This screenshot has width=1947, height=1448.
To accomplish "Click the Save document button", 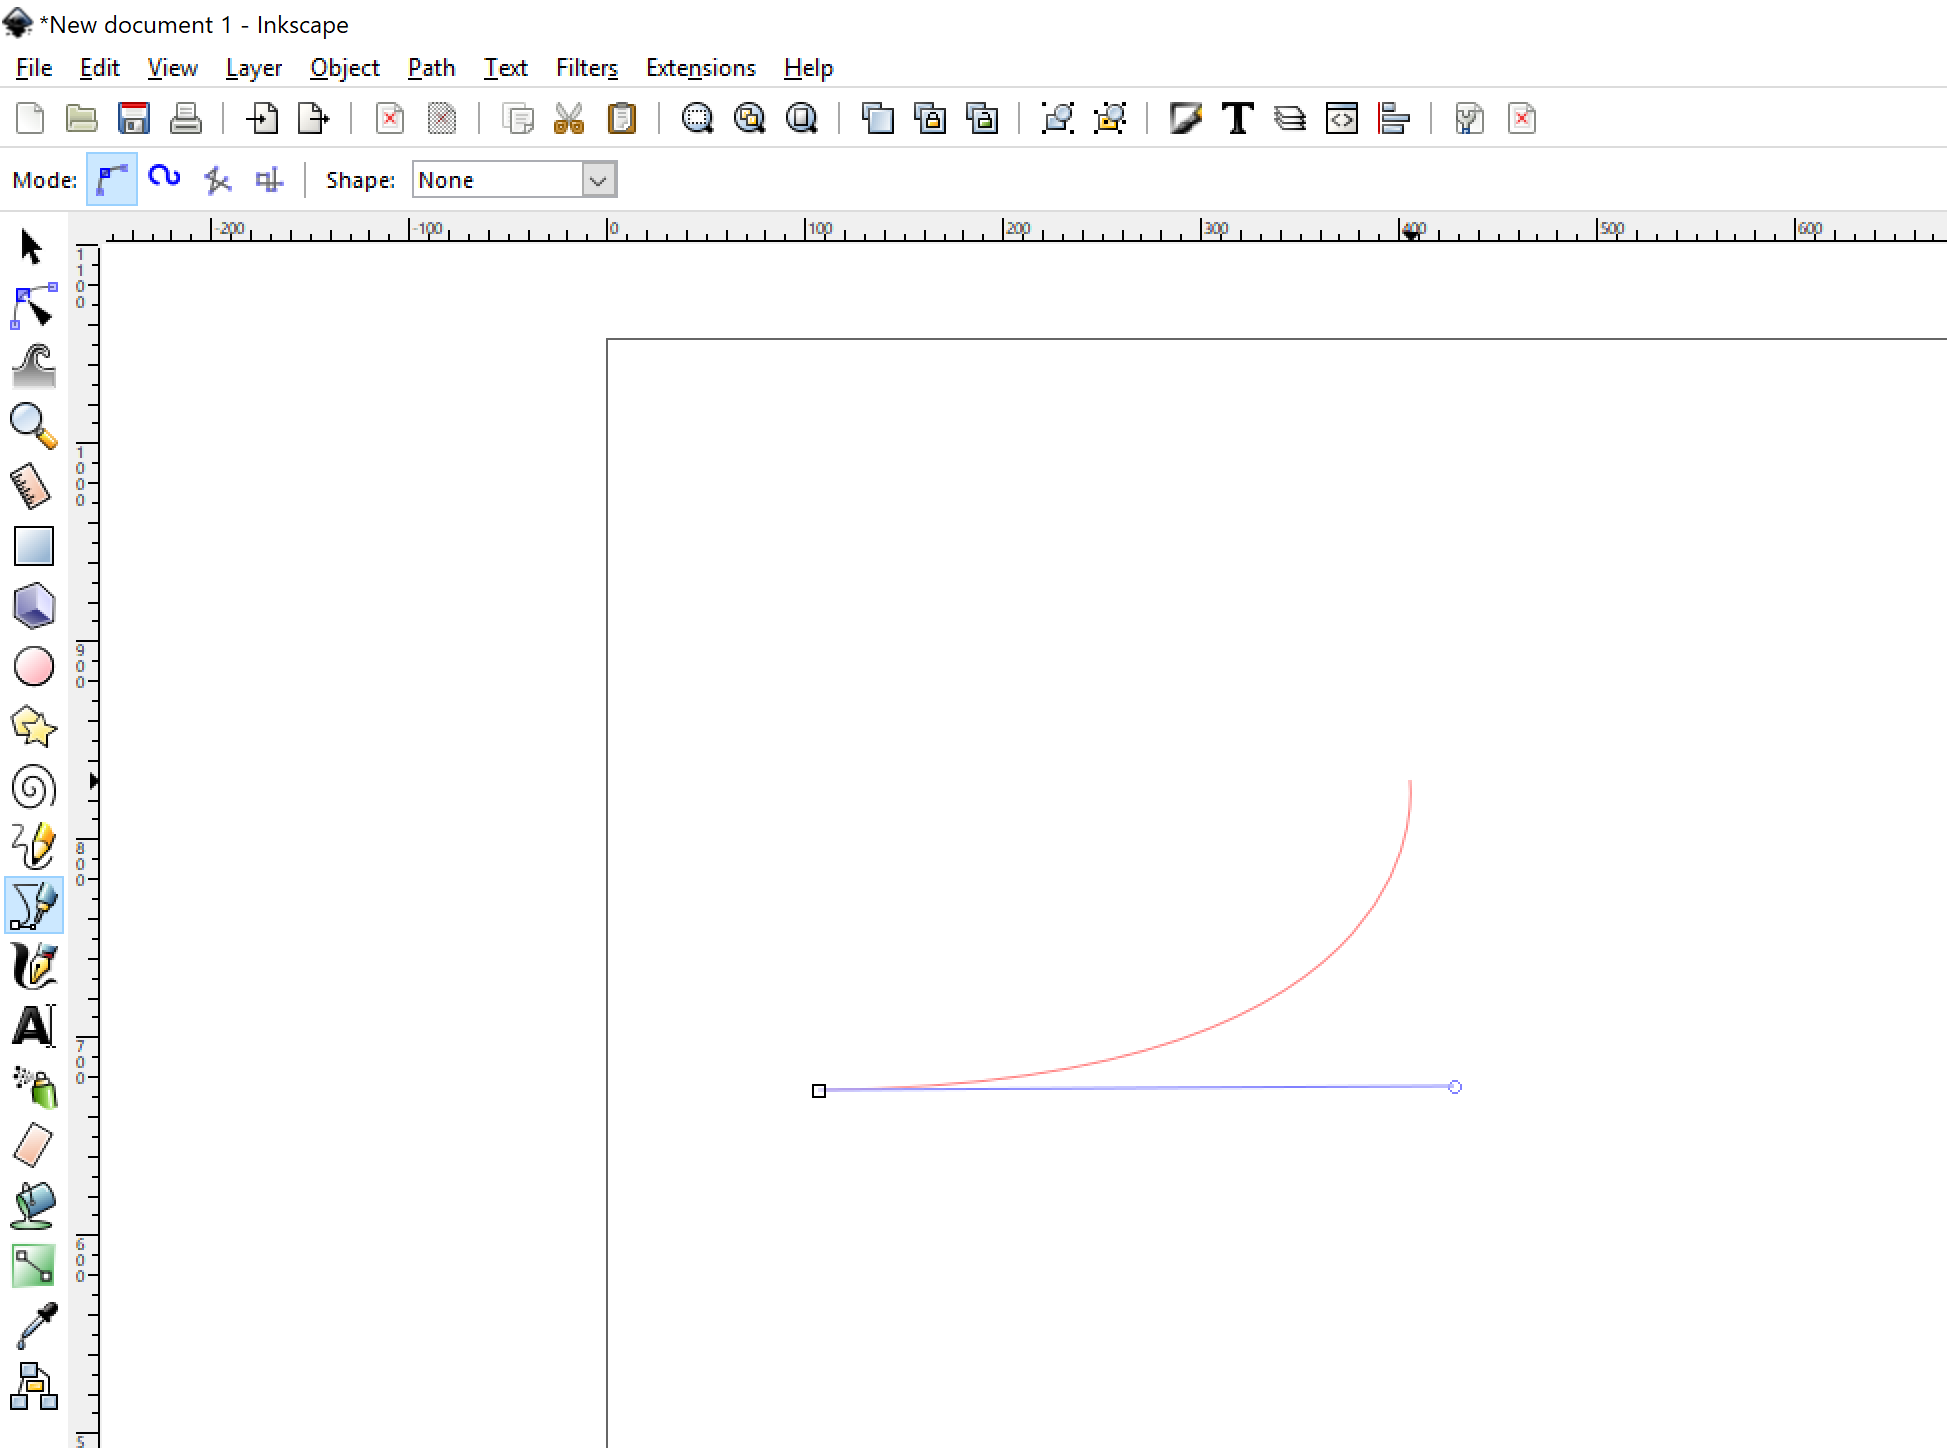I will [x=133, y=118].
